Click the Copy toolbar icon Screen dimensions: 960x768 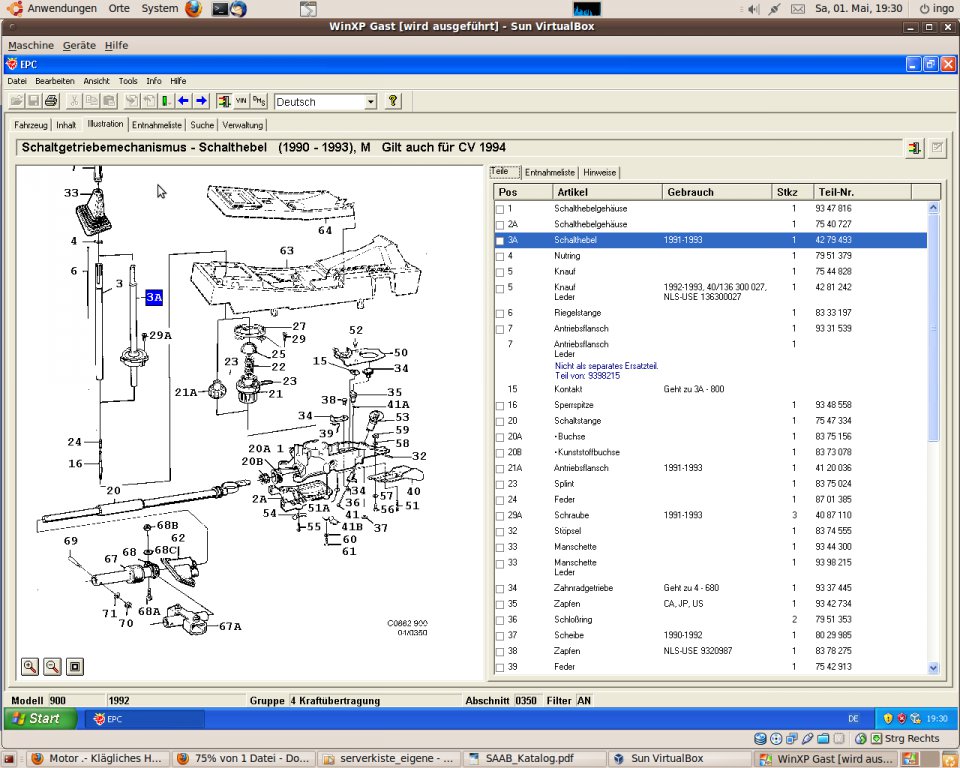pyautogui.click(x=91, y=101)
